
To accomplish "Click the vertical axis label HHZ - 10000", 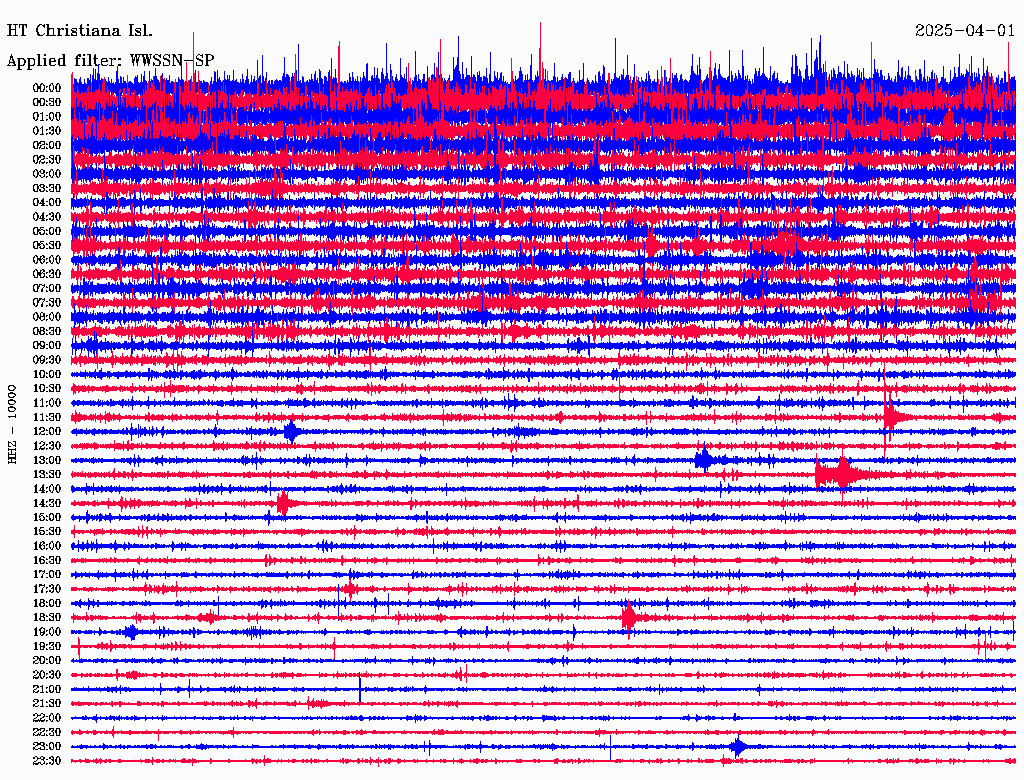I will tap(12, 424).
